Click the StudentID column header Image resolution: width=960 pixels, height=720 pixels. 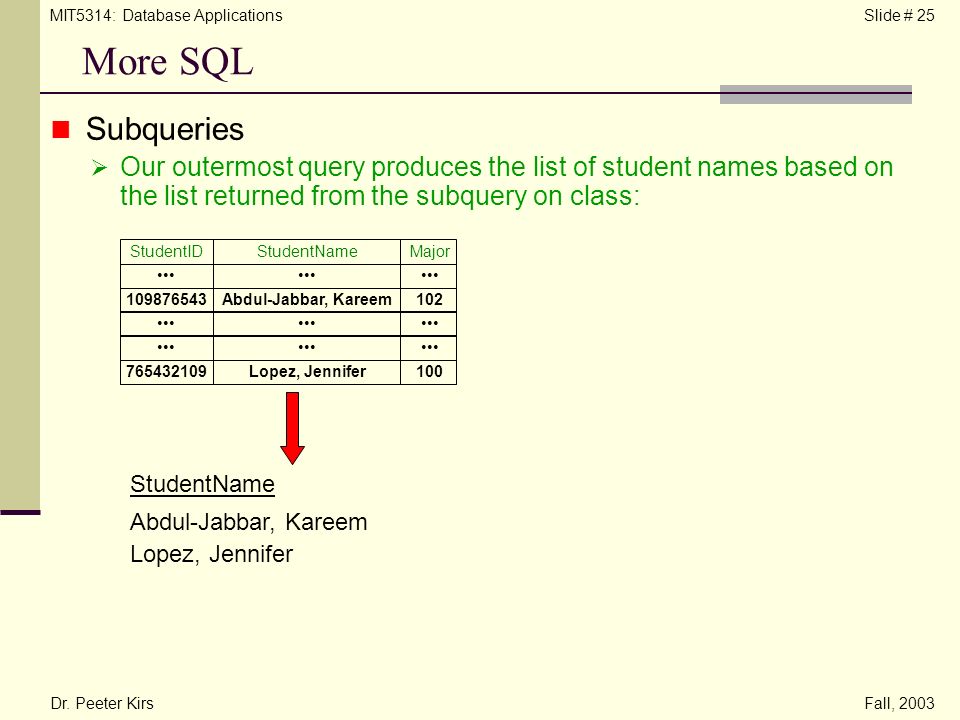pyautogui.click(x=167, y=252)
